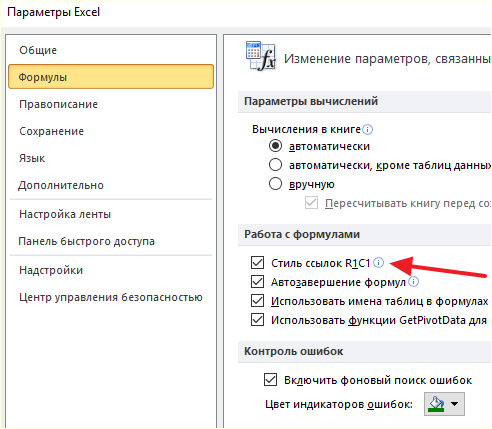Toggle Использовать функции GetPivotData checkbox
This screenshot has height=429, width=492.
257,320
